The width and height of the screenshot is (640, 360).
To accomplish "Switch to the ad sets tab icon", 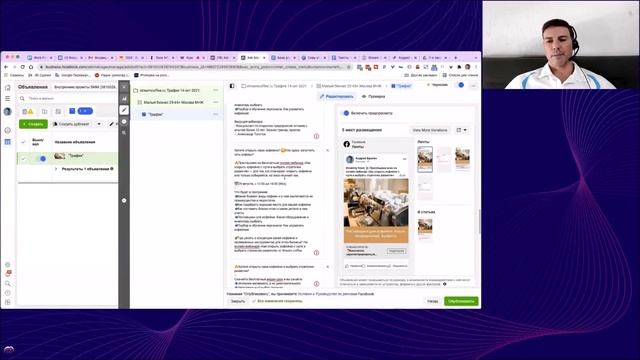I will (44, 111).
